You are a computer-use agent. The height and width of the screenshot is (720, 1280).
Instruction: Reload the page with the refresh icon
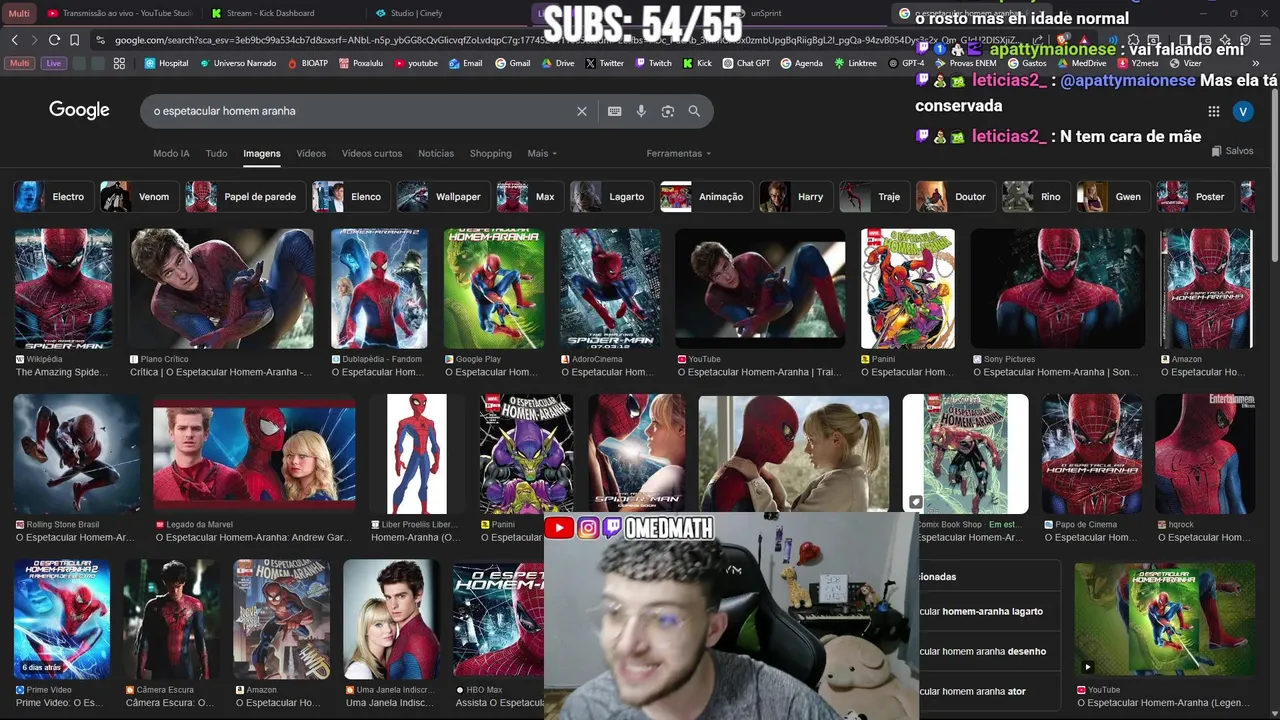[x=54, y=40]
